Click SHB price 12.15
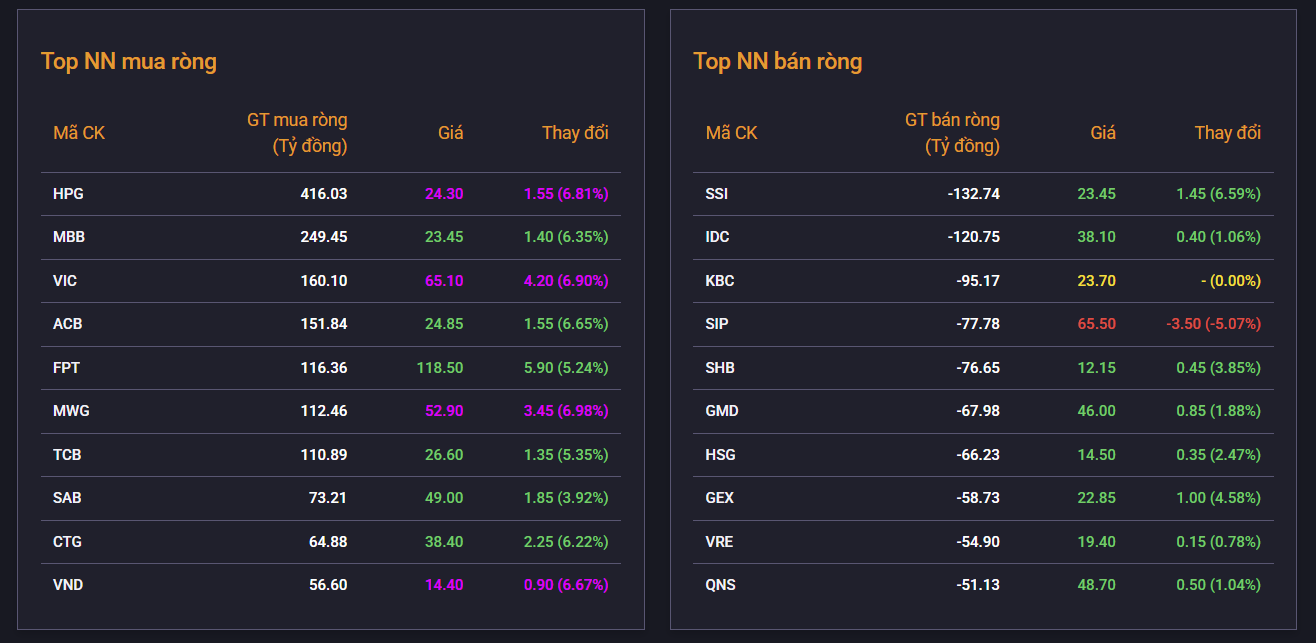This screenshot has width=1316, height=643. point(1096,368)
